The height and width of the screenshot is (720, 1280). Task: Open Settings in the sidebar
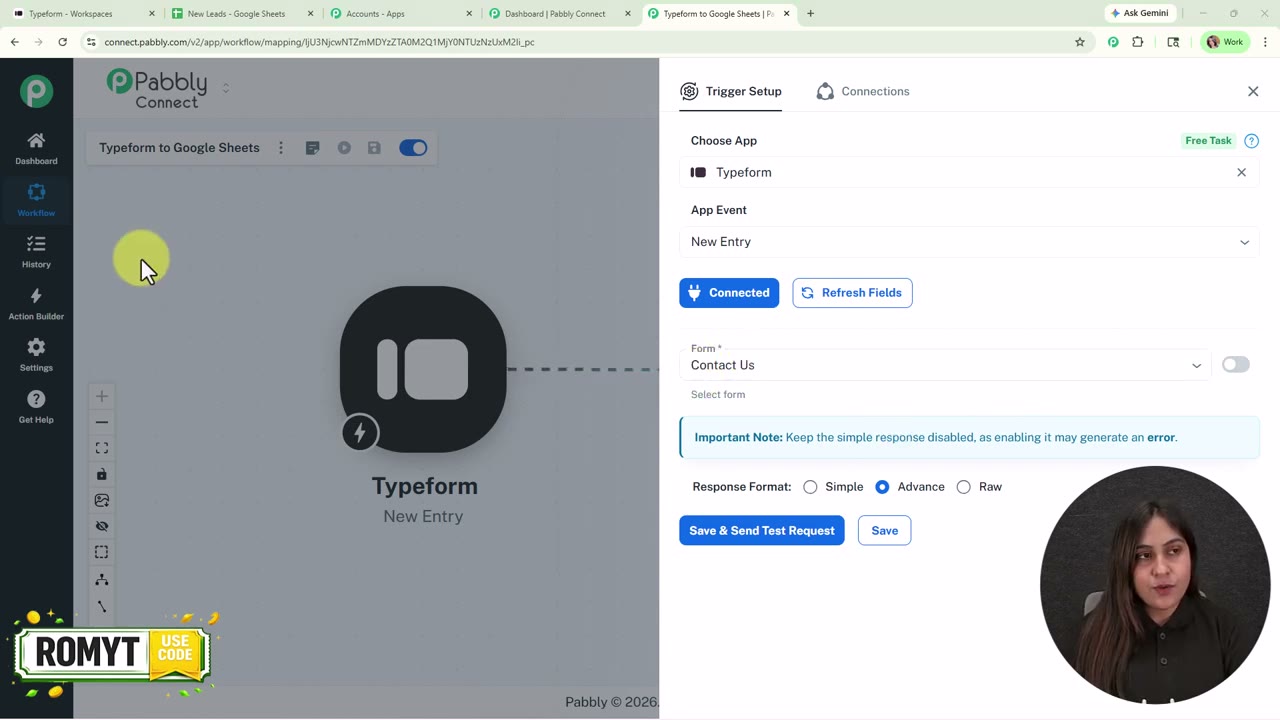pos(36,355)
